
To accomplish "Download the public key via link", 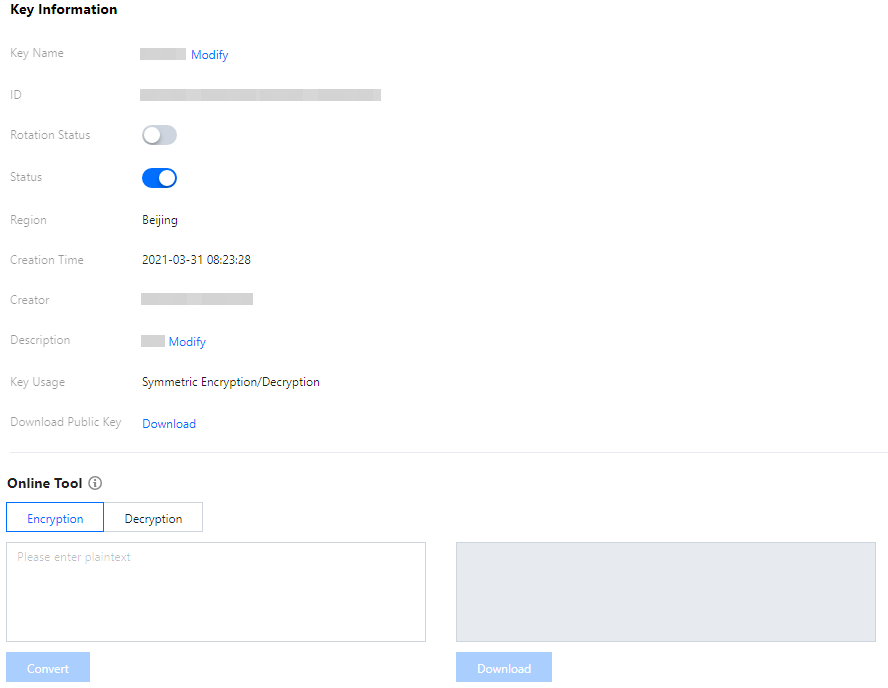I will point(169,424).
